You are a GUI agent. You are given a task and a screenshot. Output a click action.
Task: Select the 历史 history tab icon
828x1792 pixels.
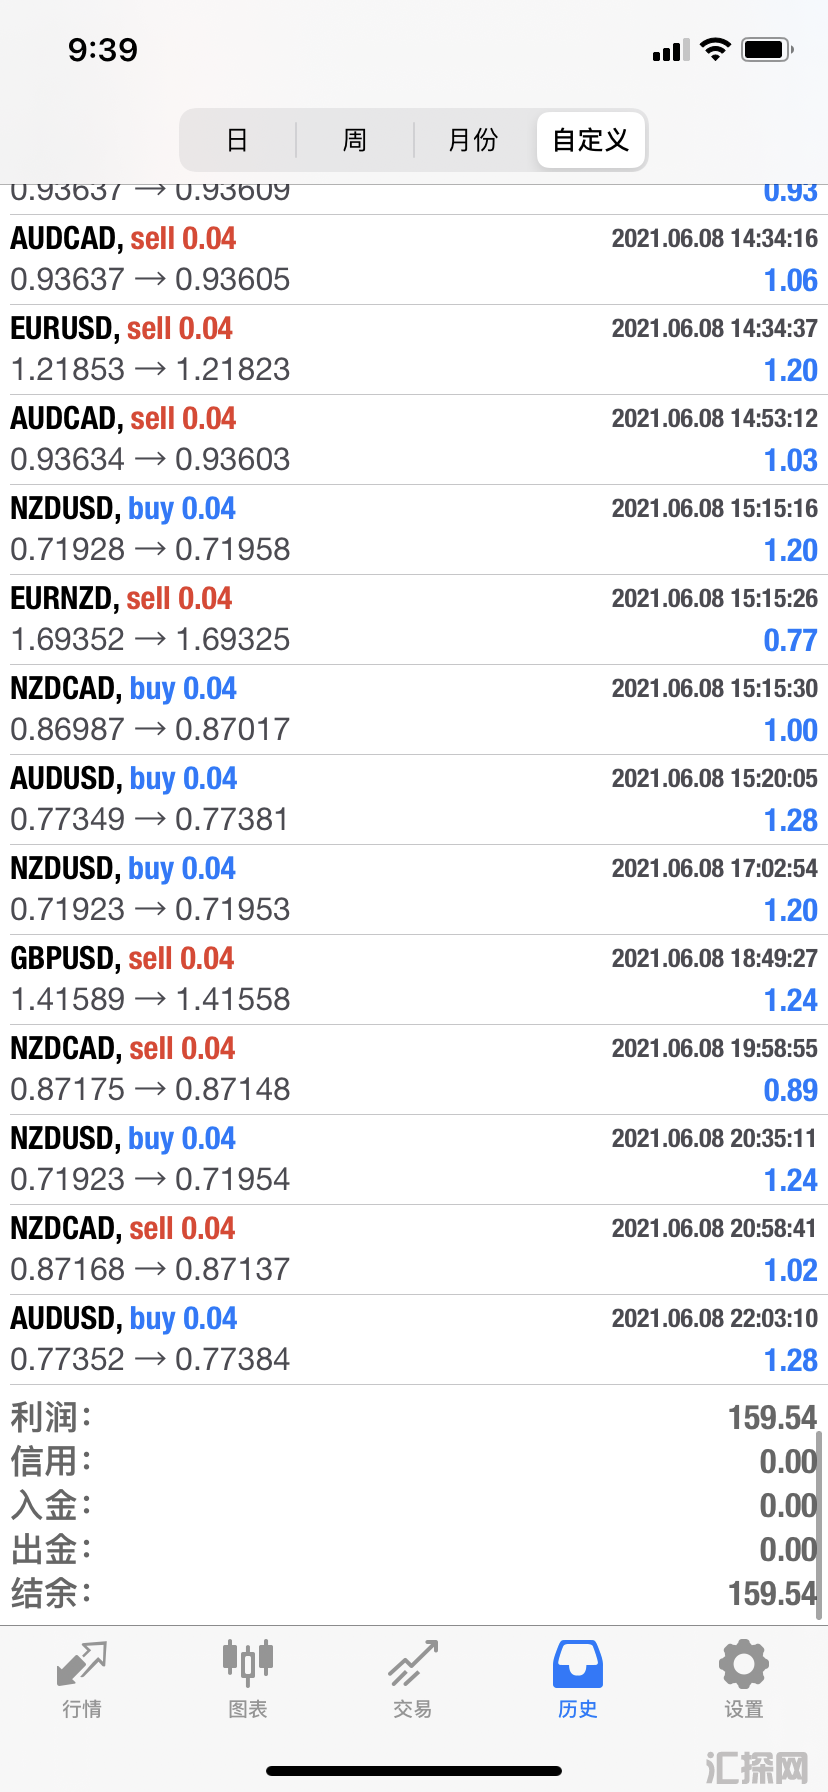point(578,1664)
